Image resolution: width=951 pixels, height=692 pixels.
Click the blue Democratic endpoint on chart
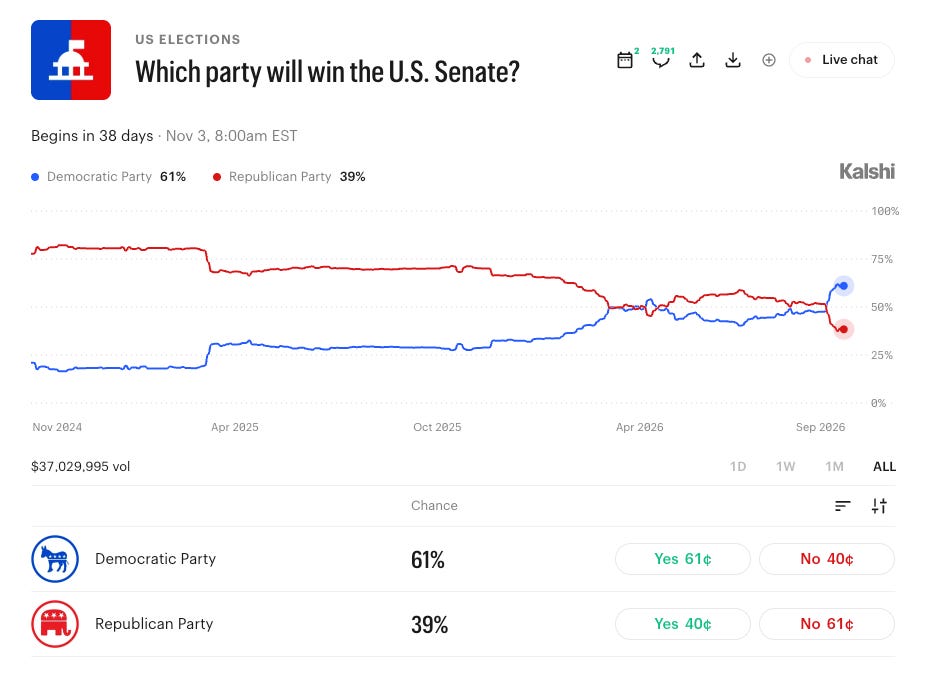pos(843,286)
